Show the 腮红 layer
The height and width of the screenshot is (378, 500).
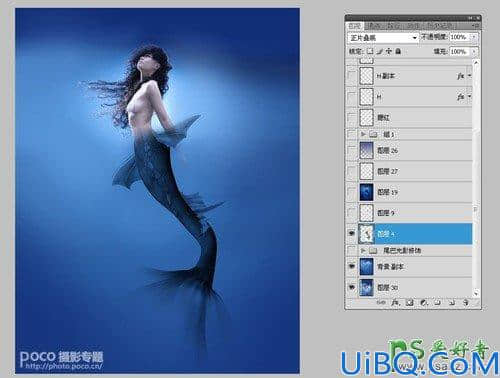point(351,117)
